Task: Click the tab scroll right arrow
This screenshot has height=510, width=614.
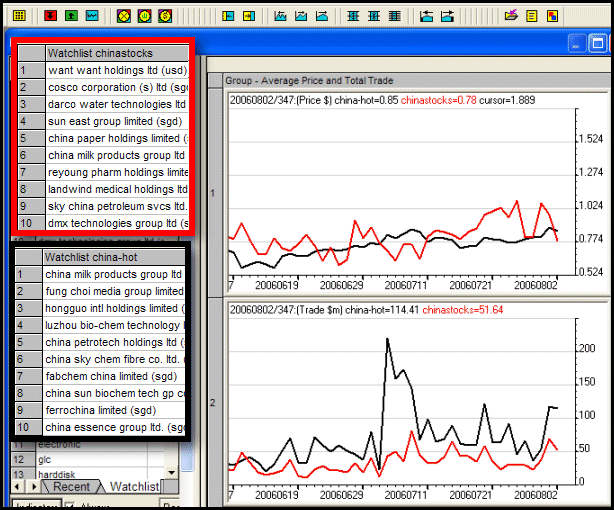Action: coord(34,486)
